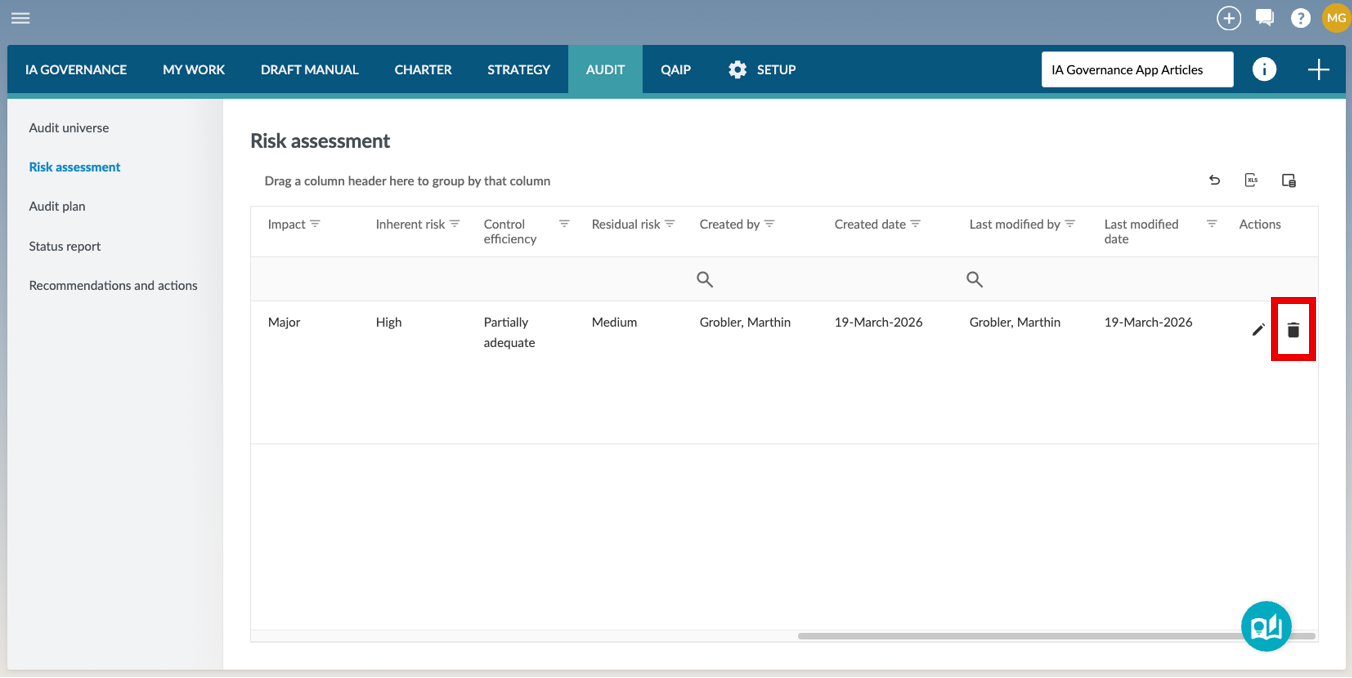Click the Setup gear icon
1352x678 pixels.
pos(738,70)
